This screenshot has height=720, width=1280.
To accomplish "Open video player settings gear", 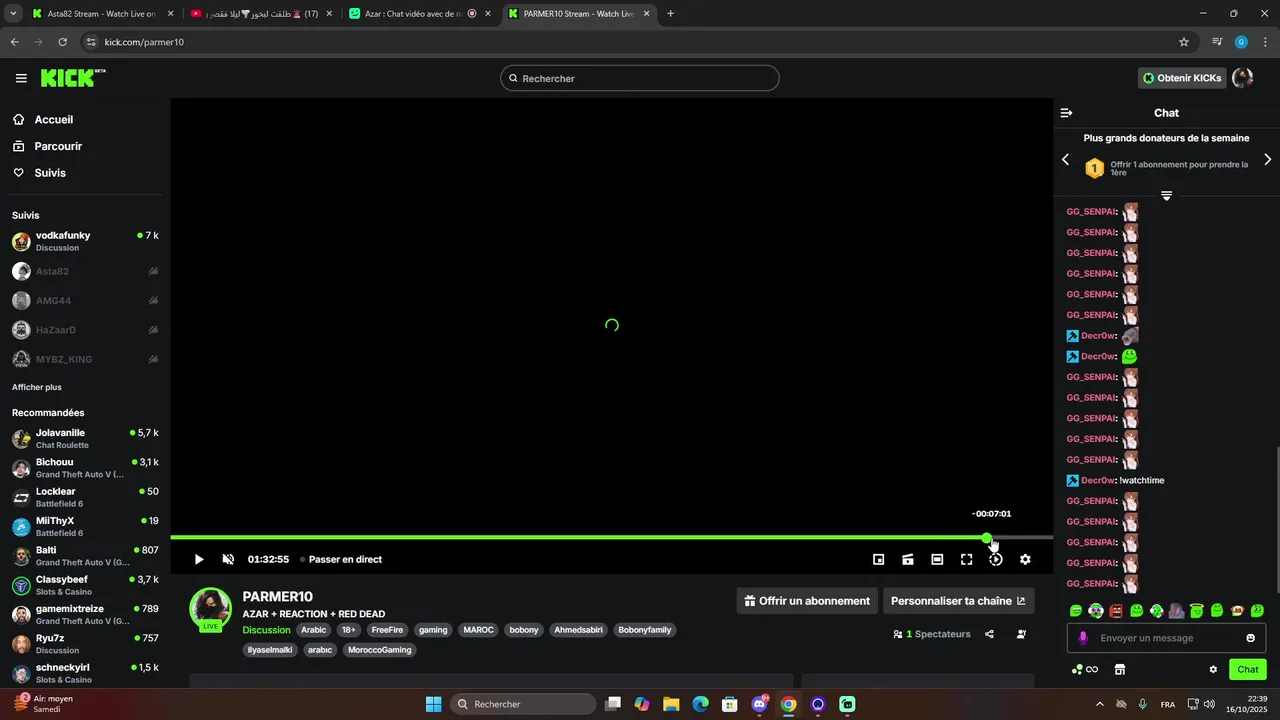I will pyautogui.click(x=1025, y=560).
